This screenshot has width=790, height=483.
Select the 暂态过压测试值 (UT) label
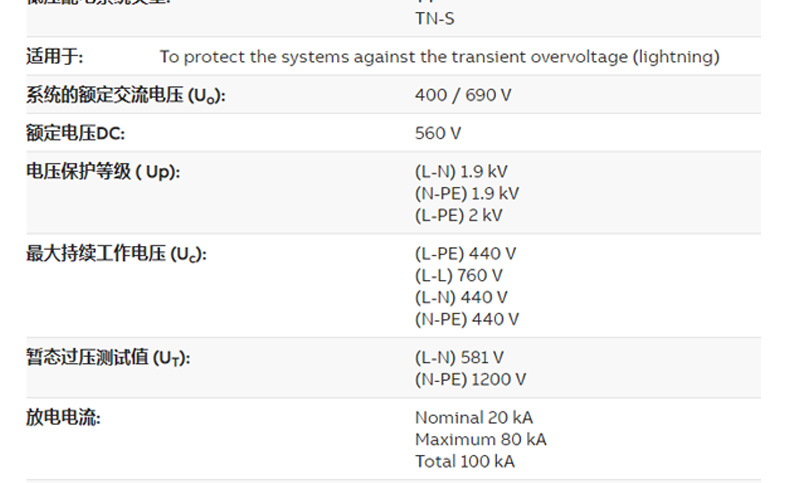(108, 358)
